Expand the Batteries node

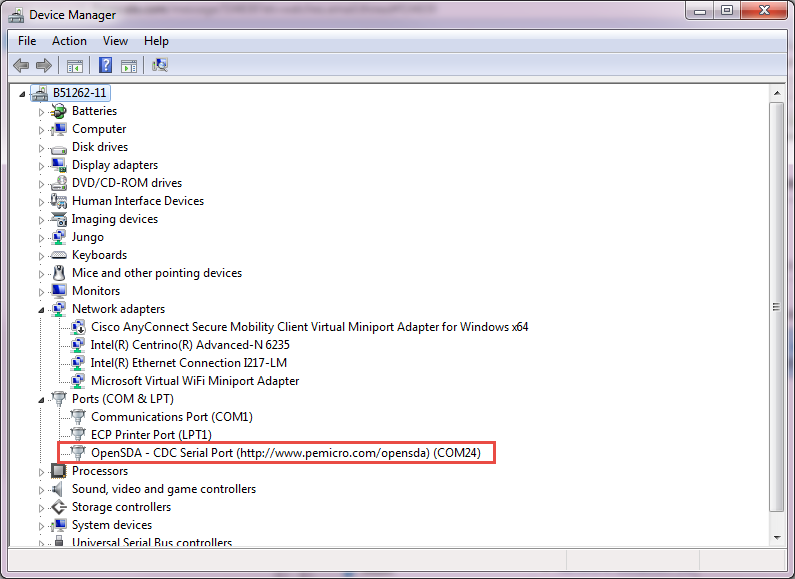point(41,112)
